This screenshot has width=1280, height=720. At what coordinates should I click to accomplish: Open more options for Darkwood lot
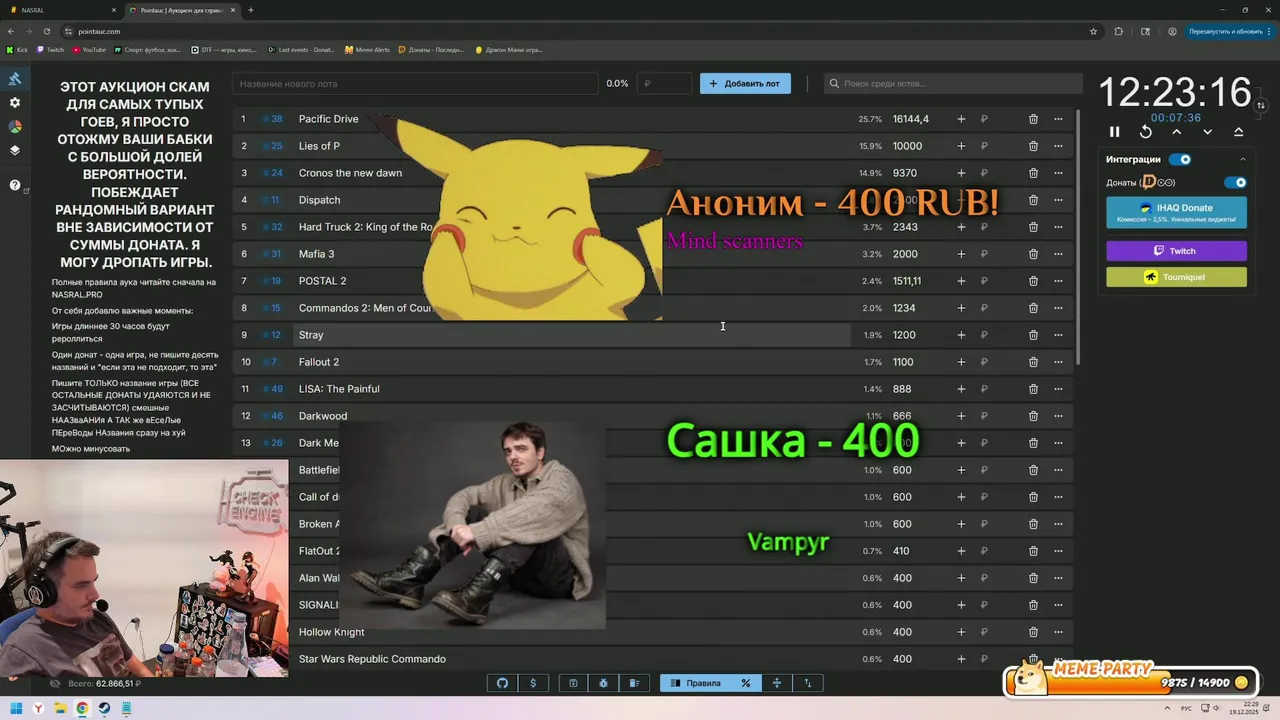click(x=1058, y=416)
